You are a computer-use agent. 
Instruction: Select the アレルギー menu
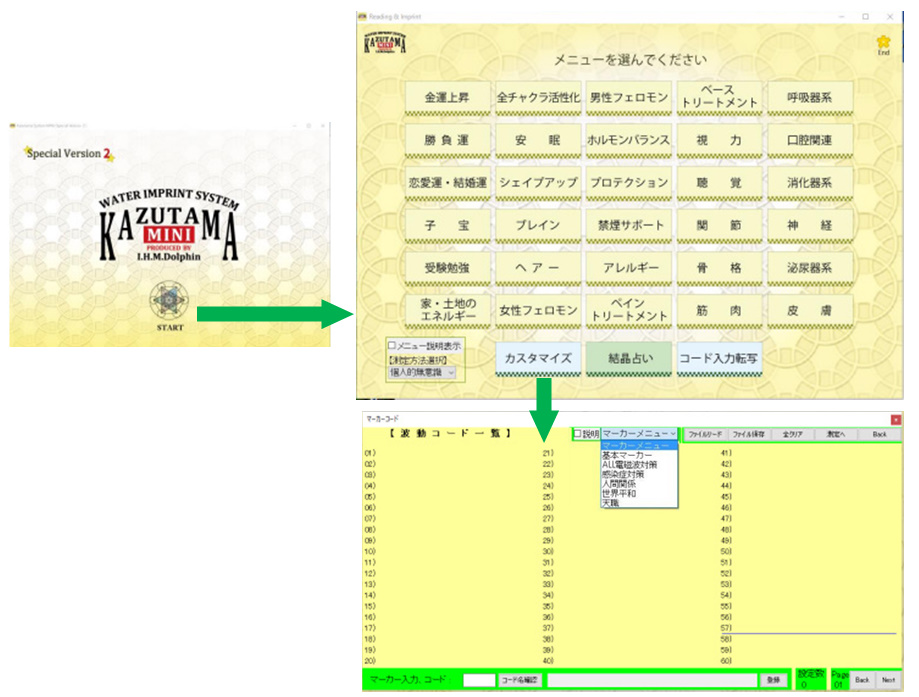(x=629, y=268)
